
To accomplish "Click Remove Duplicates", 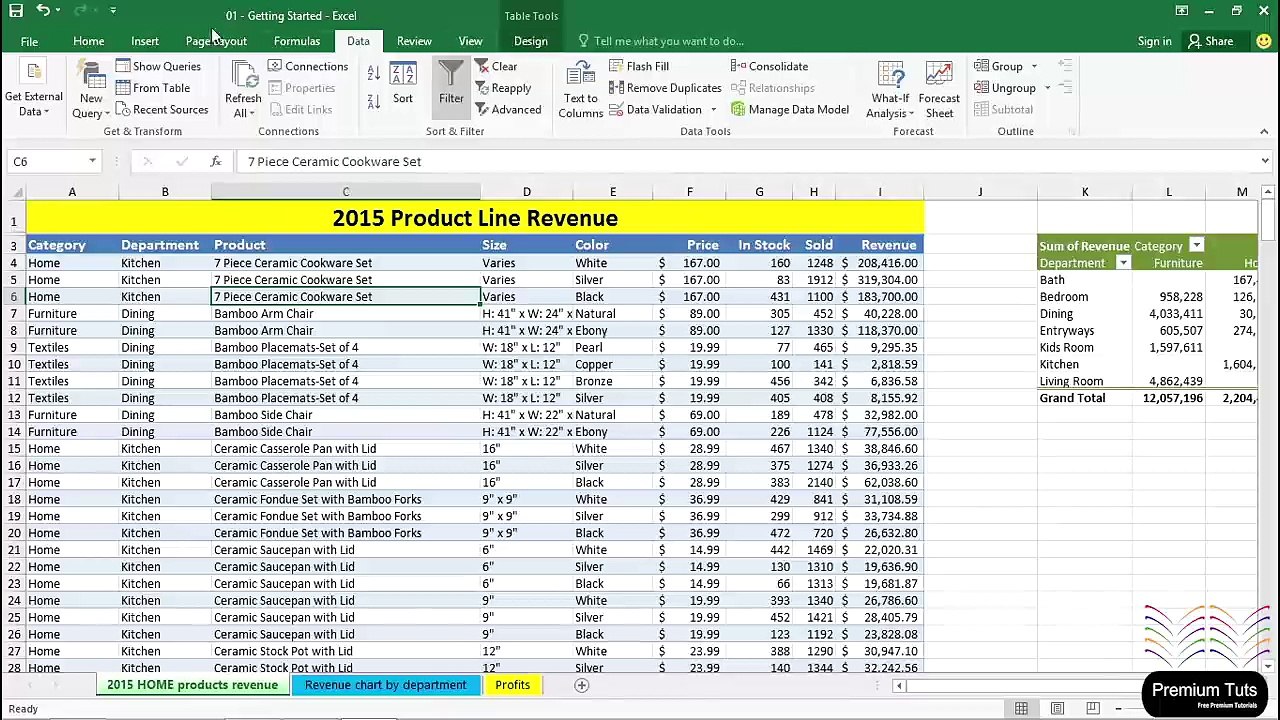I will tap(665, 88).
